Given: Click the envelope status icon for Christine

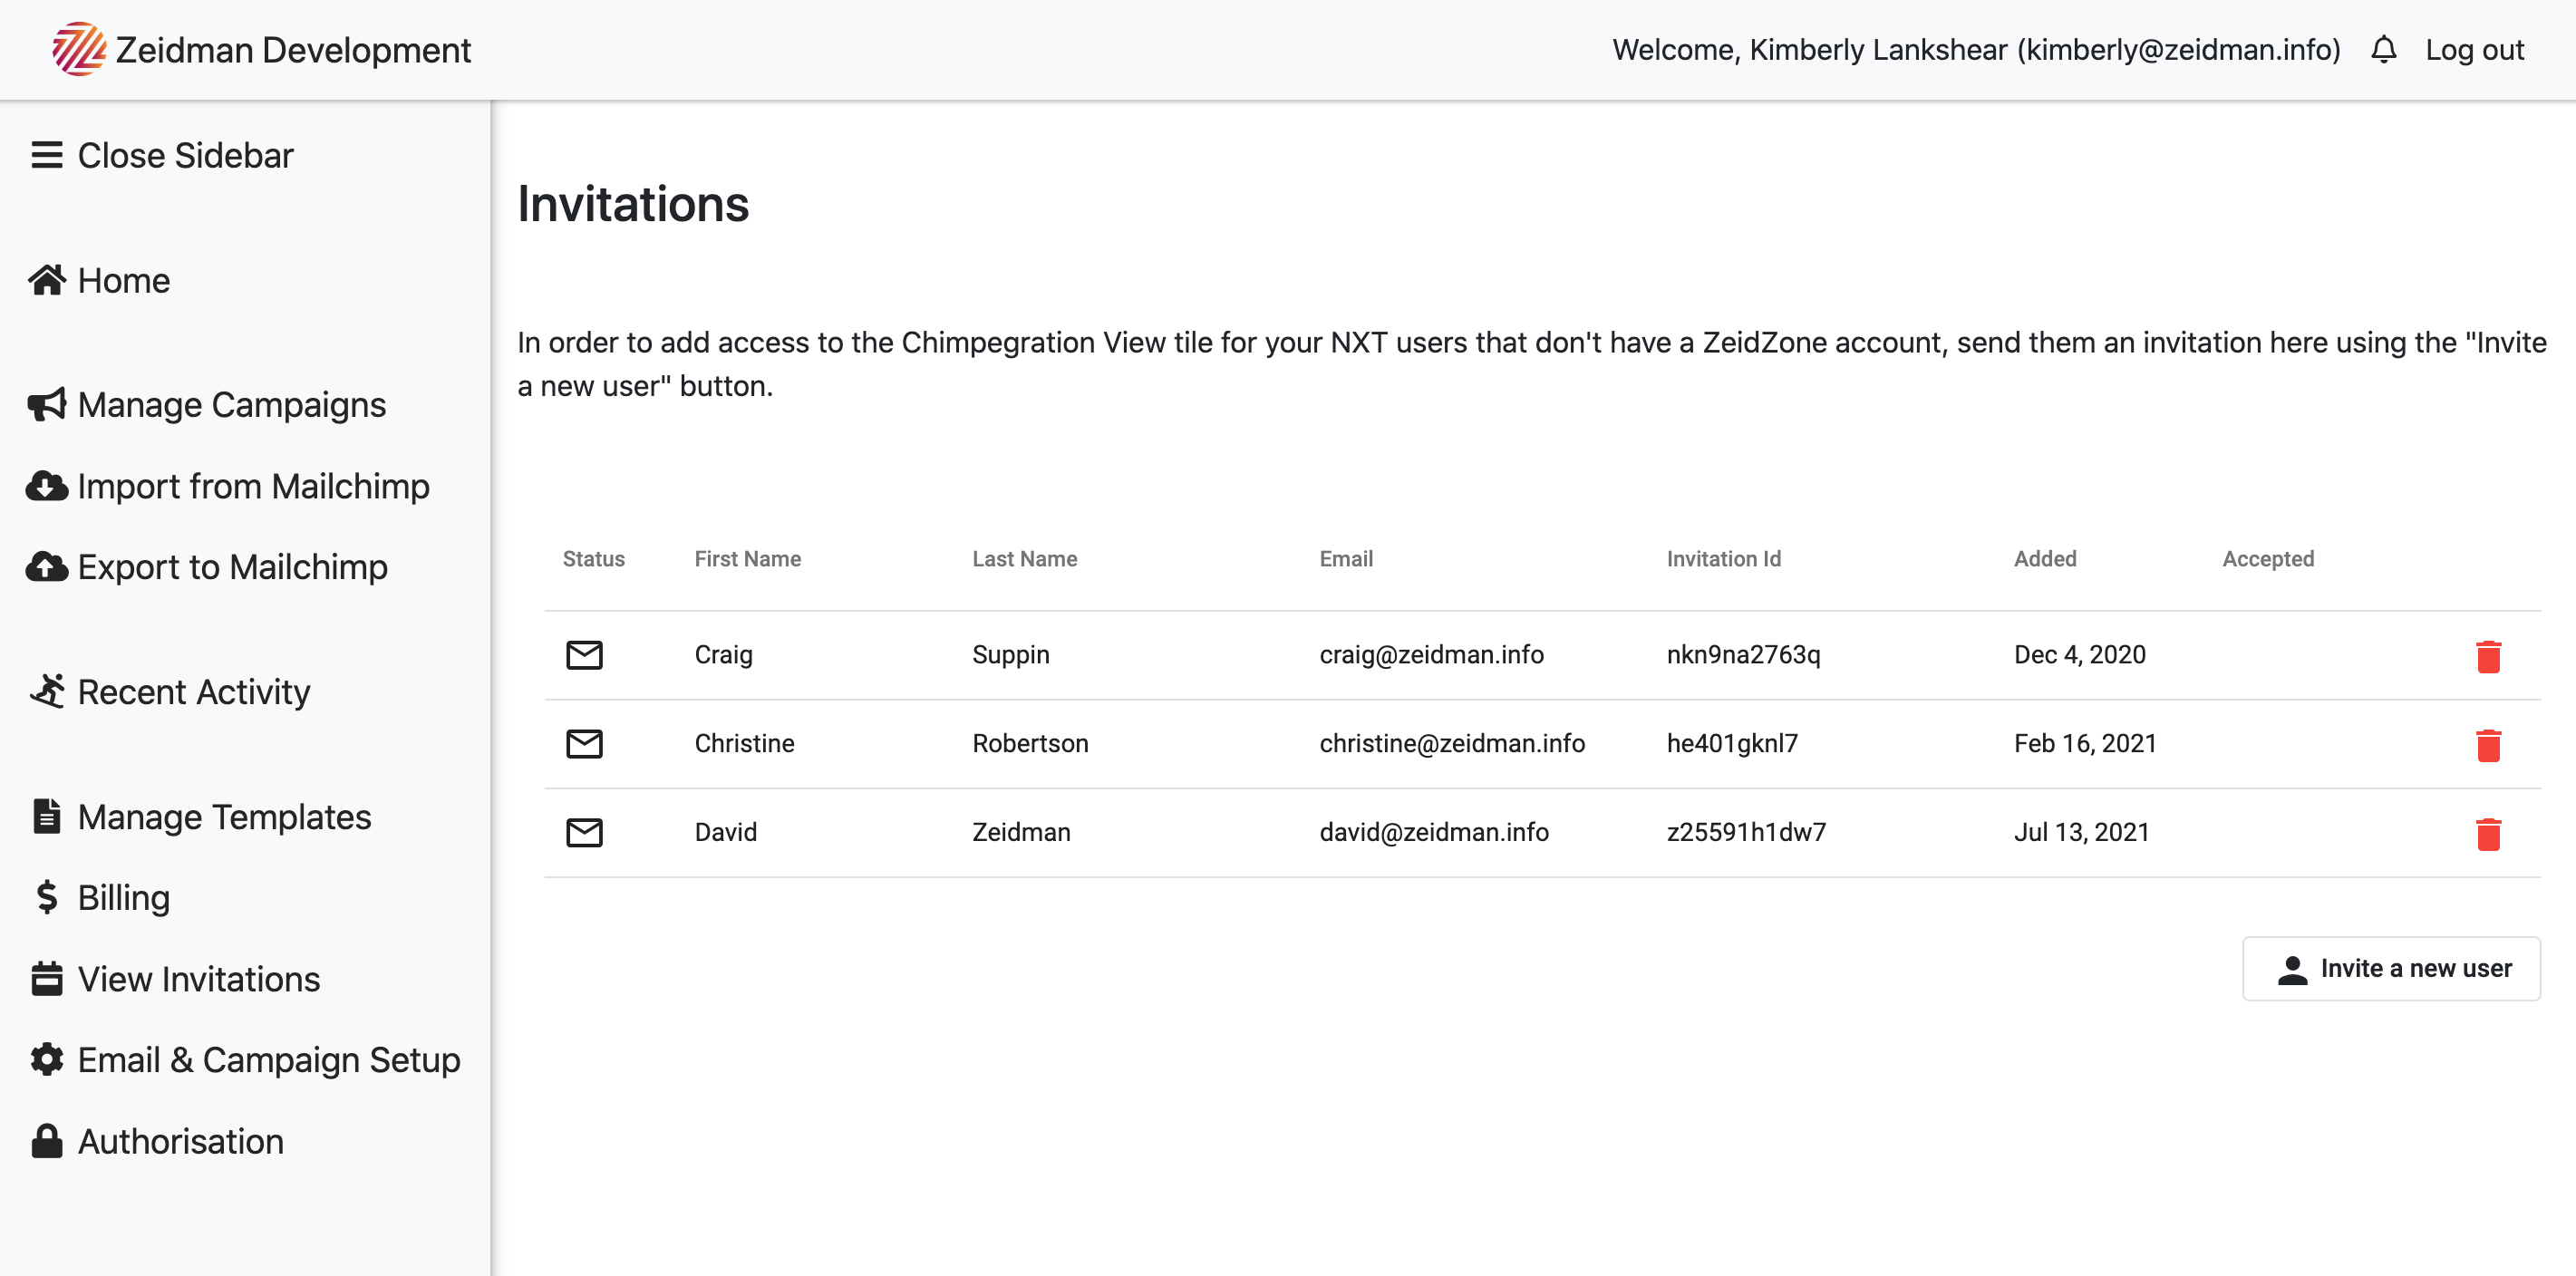Looking at the screenshot, I should pyautogui.click(x=584, y=744).
